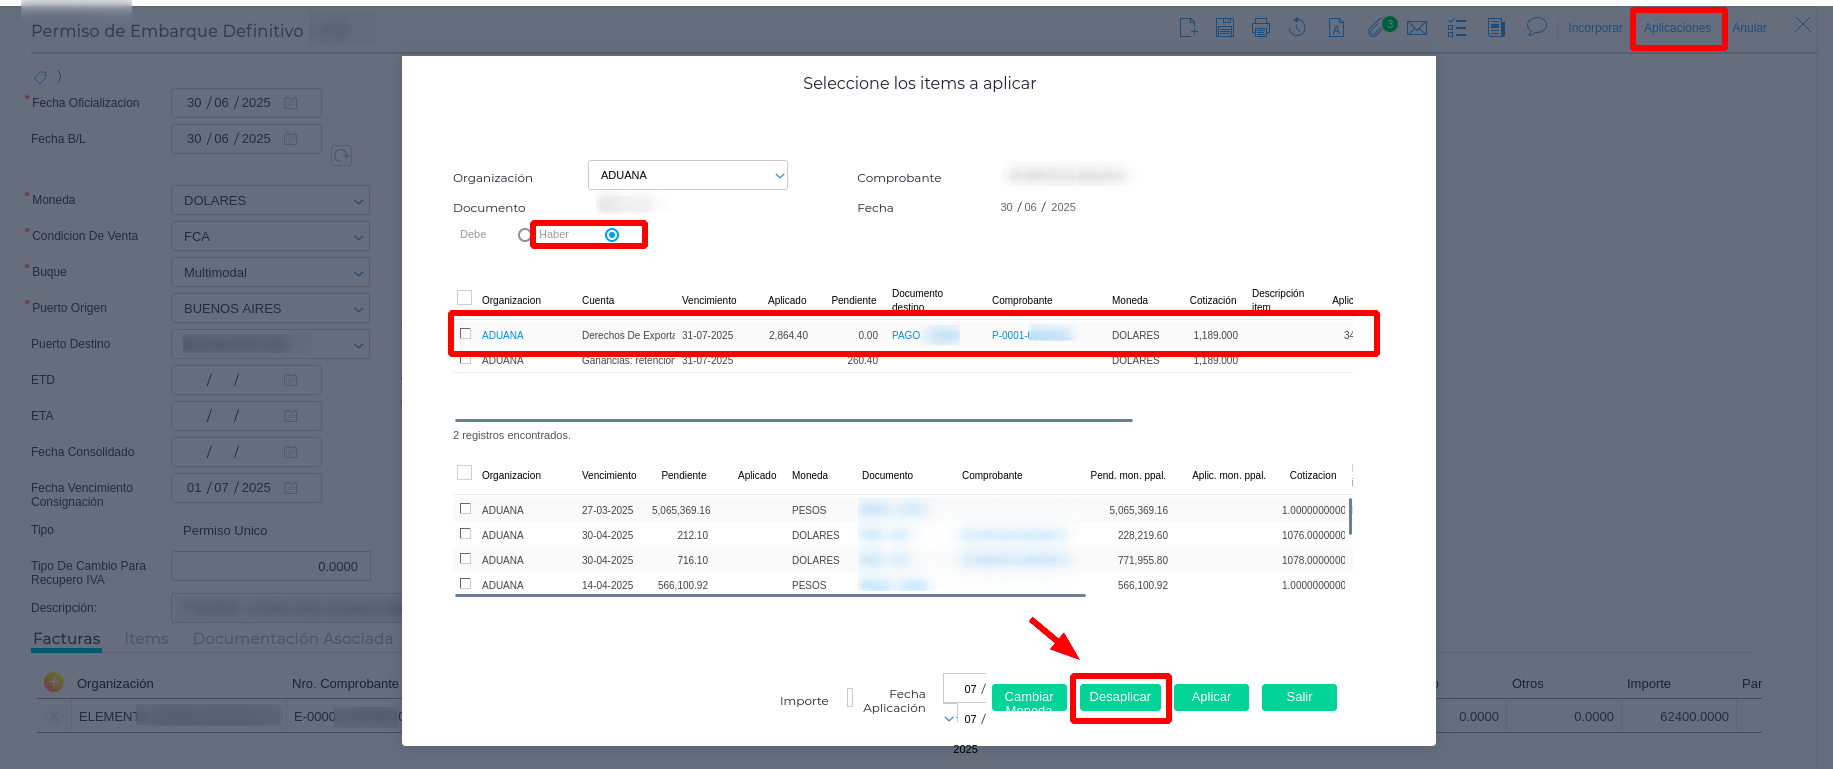Select the Haber radio button

612,235
